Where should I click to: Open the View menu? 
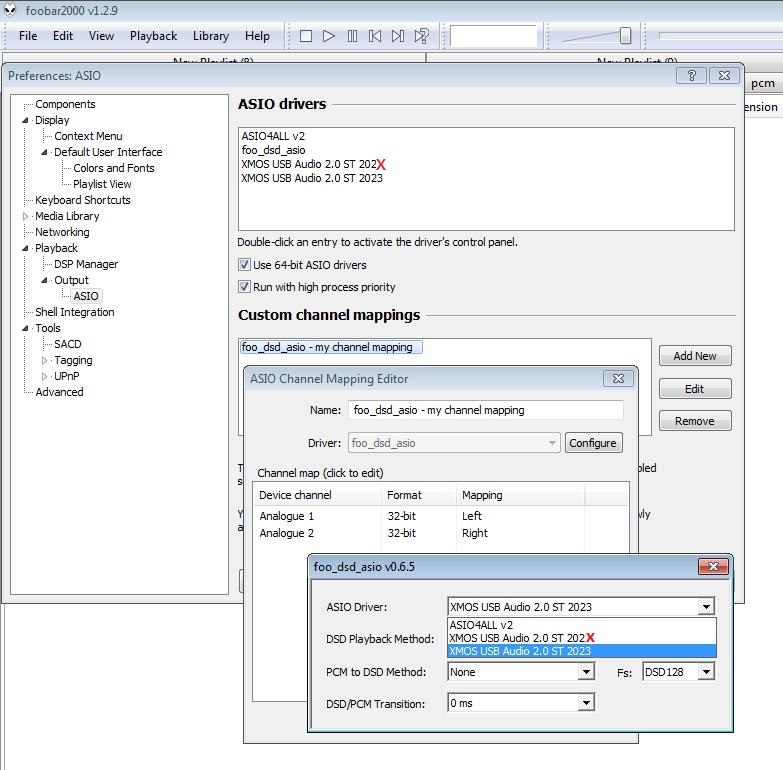click(101, 36)
